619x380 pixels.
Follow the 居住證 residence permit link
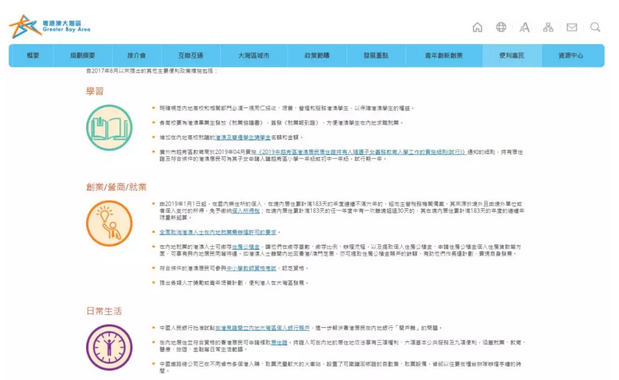tap(279, 343)
